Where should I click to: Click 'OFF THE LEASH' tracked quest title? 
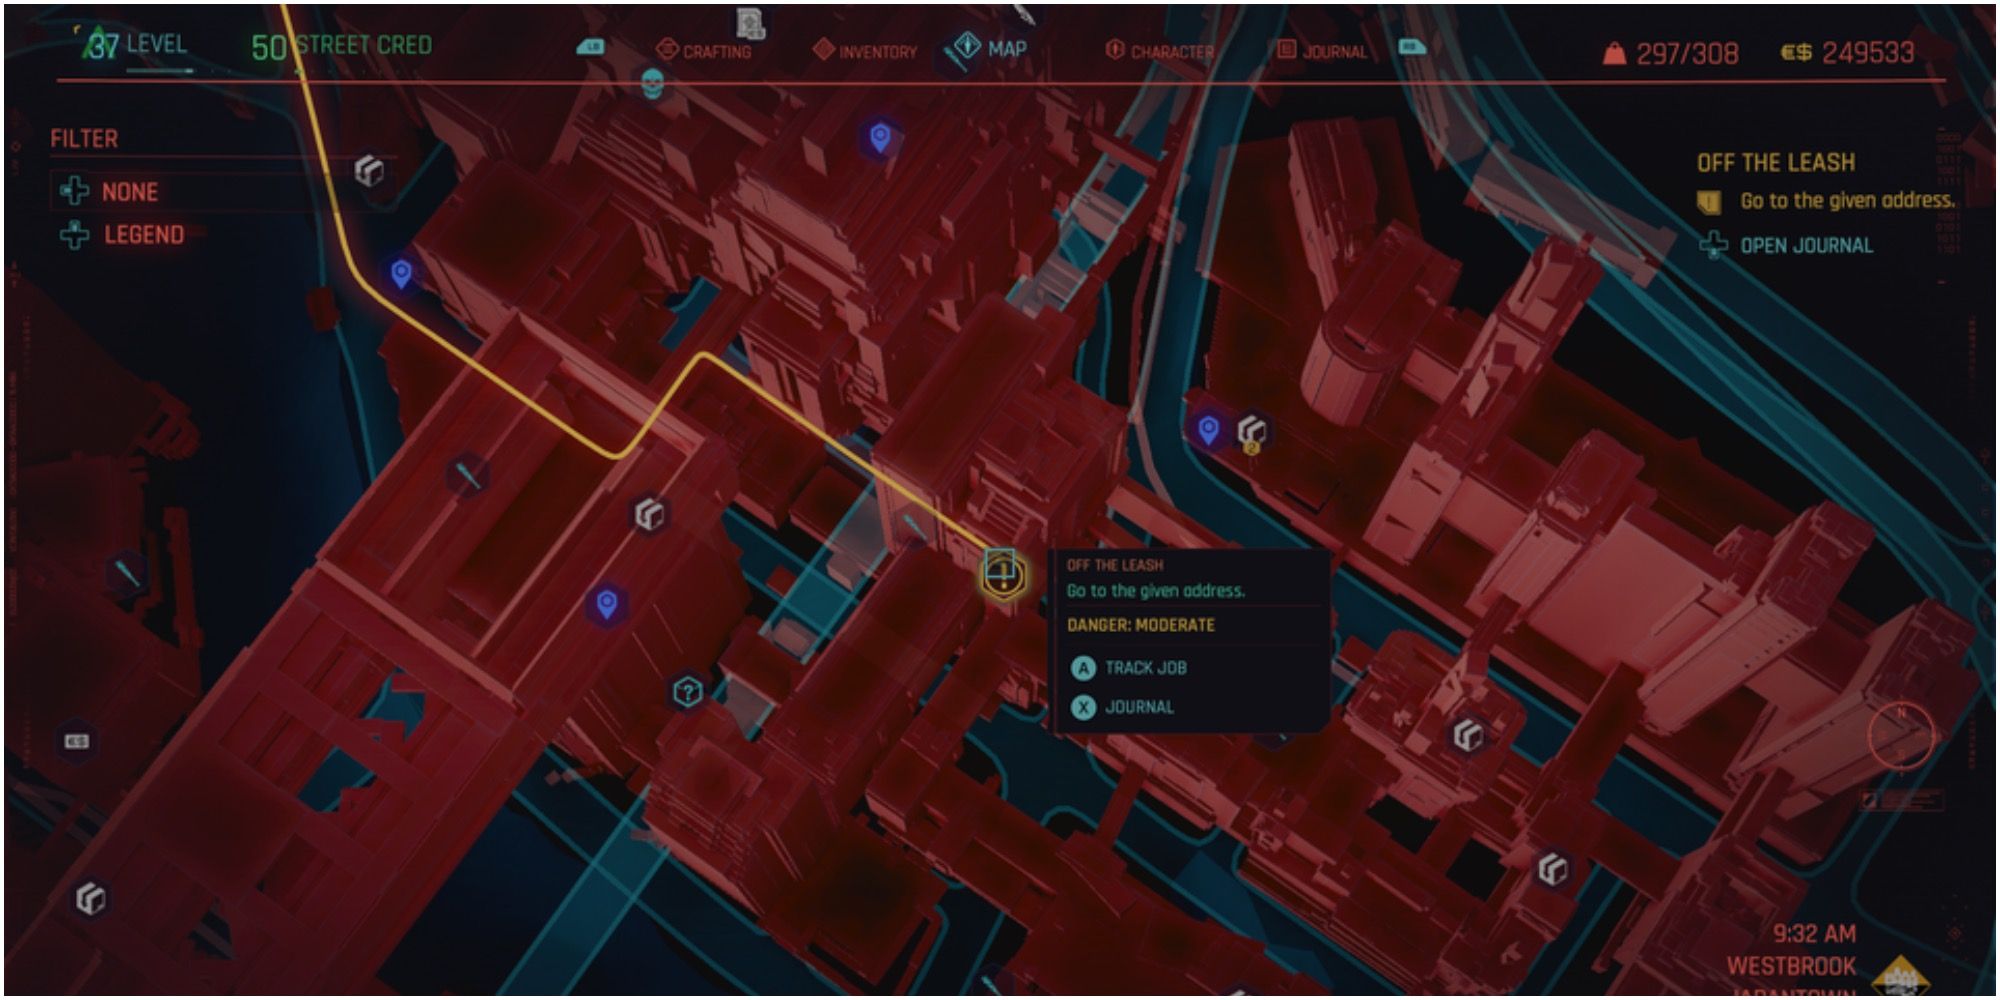(1775, 162)
